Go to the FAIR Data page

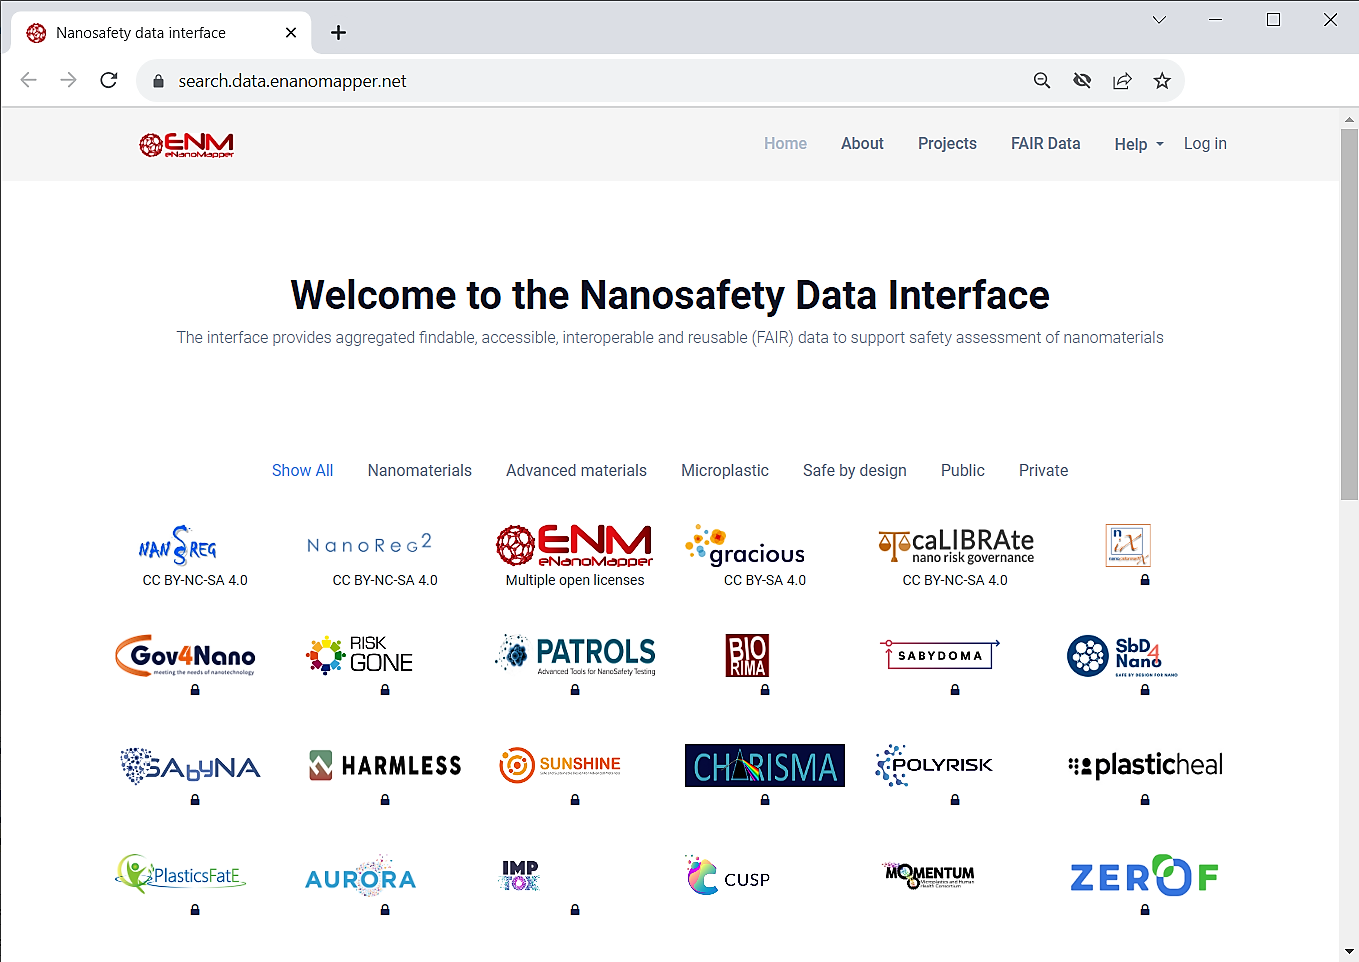point(1045,144)
